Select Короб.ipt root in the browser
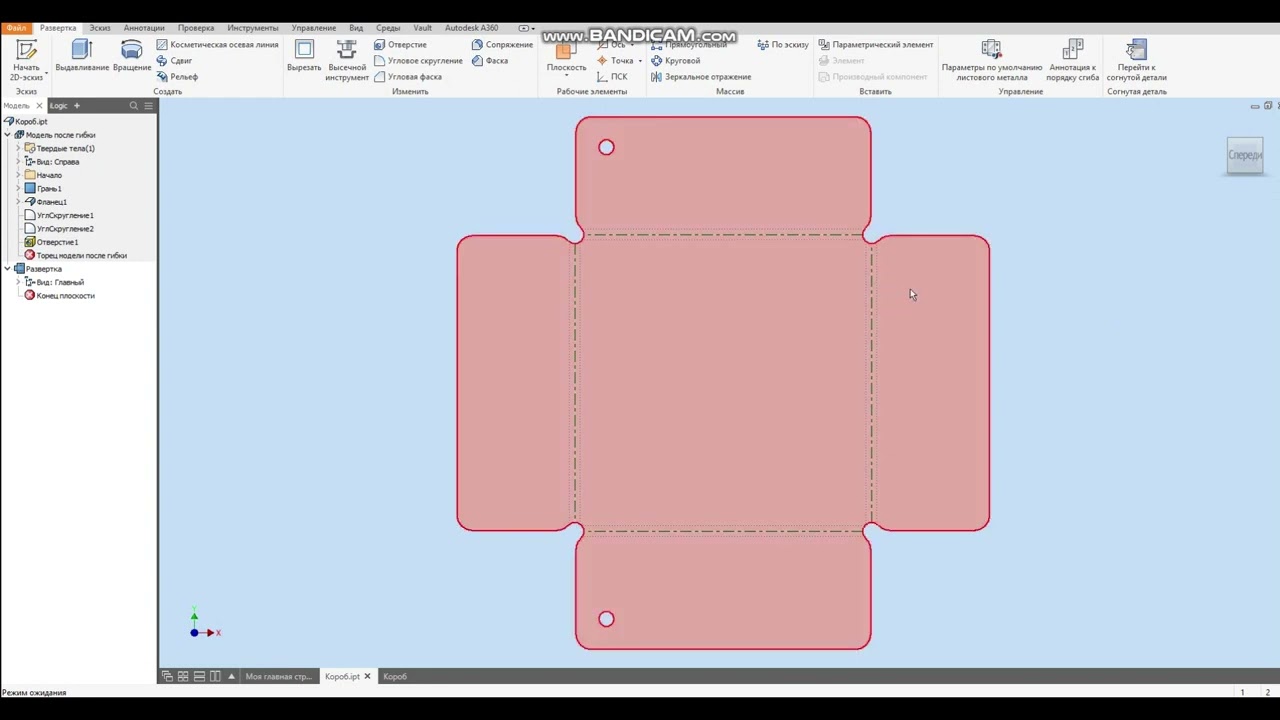Viewport: 1280px width, 720px height. [26, 121]
